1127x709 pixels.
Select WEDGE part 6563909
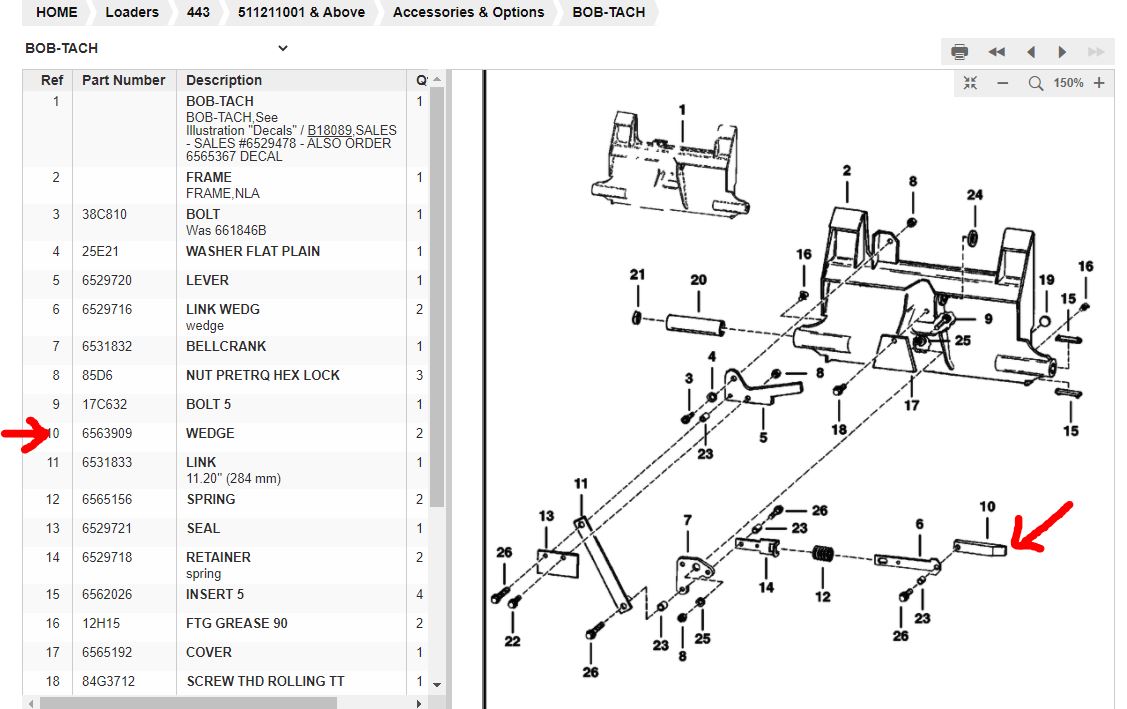click(107, 433)
